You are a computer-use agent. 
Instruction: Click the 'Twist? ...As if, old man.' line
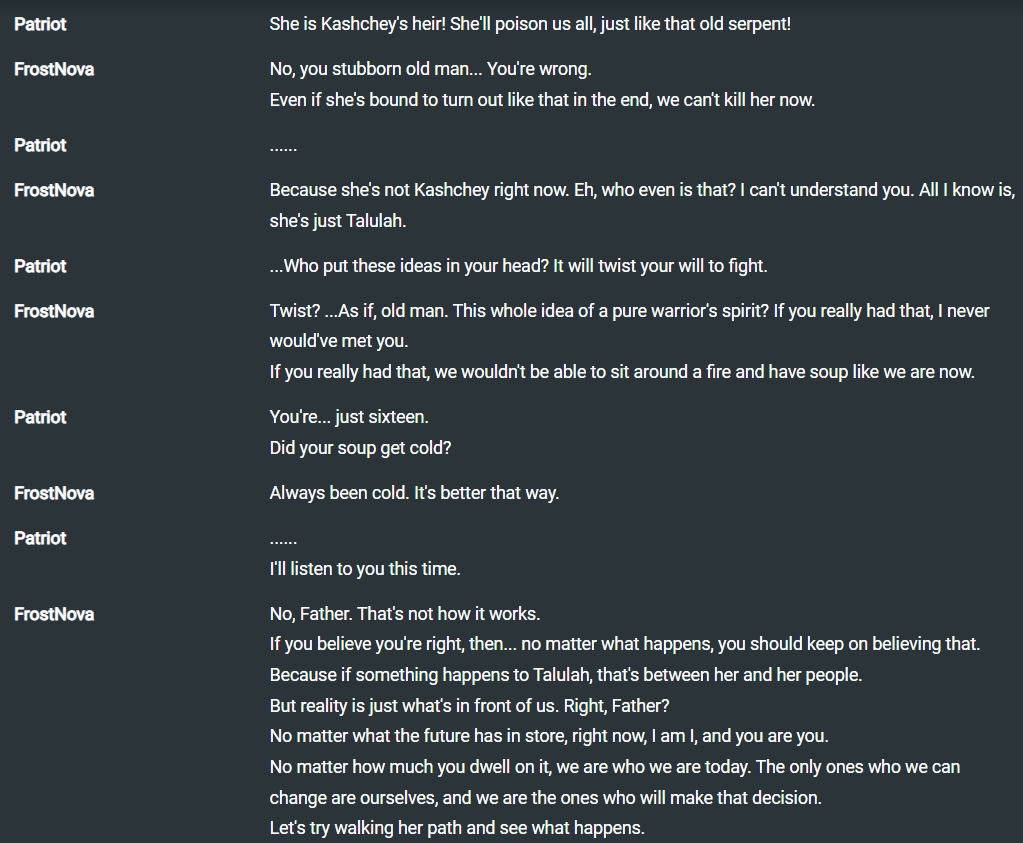point(630,311)
